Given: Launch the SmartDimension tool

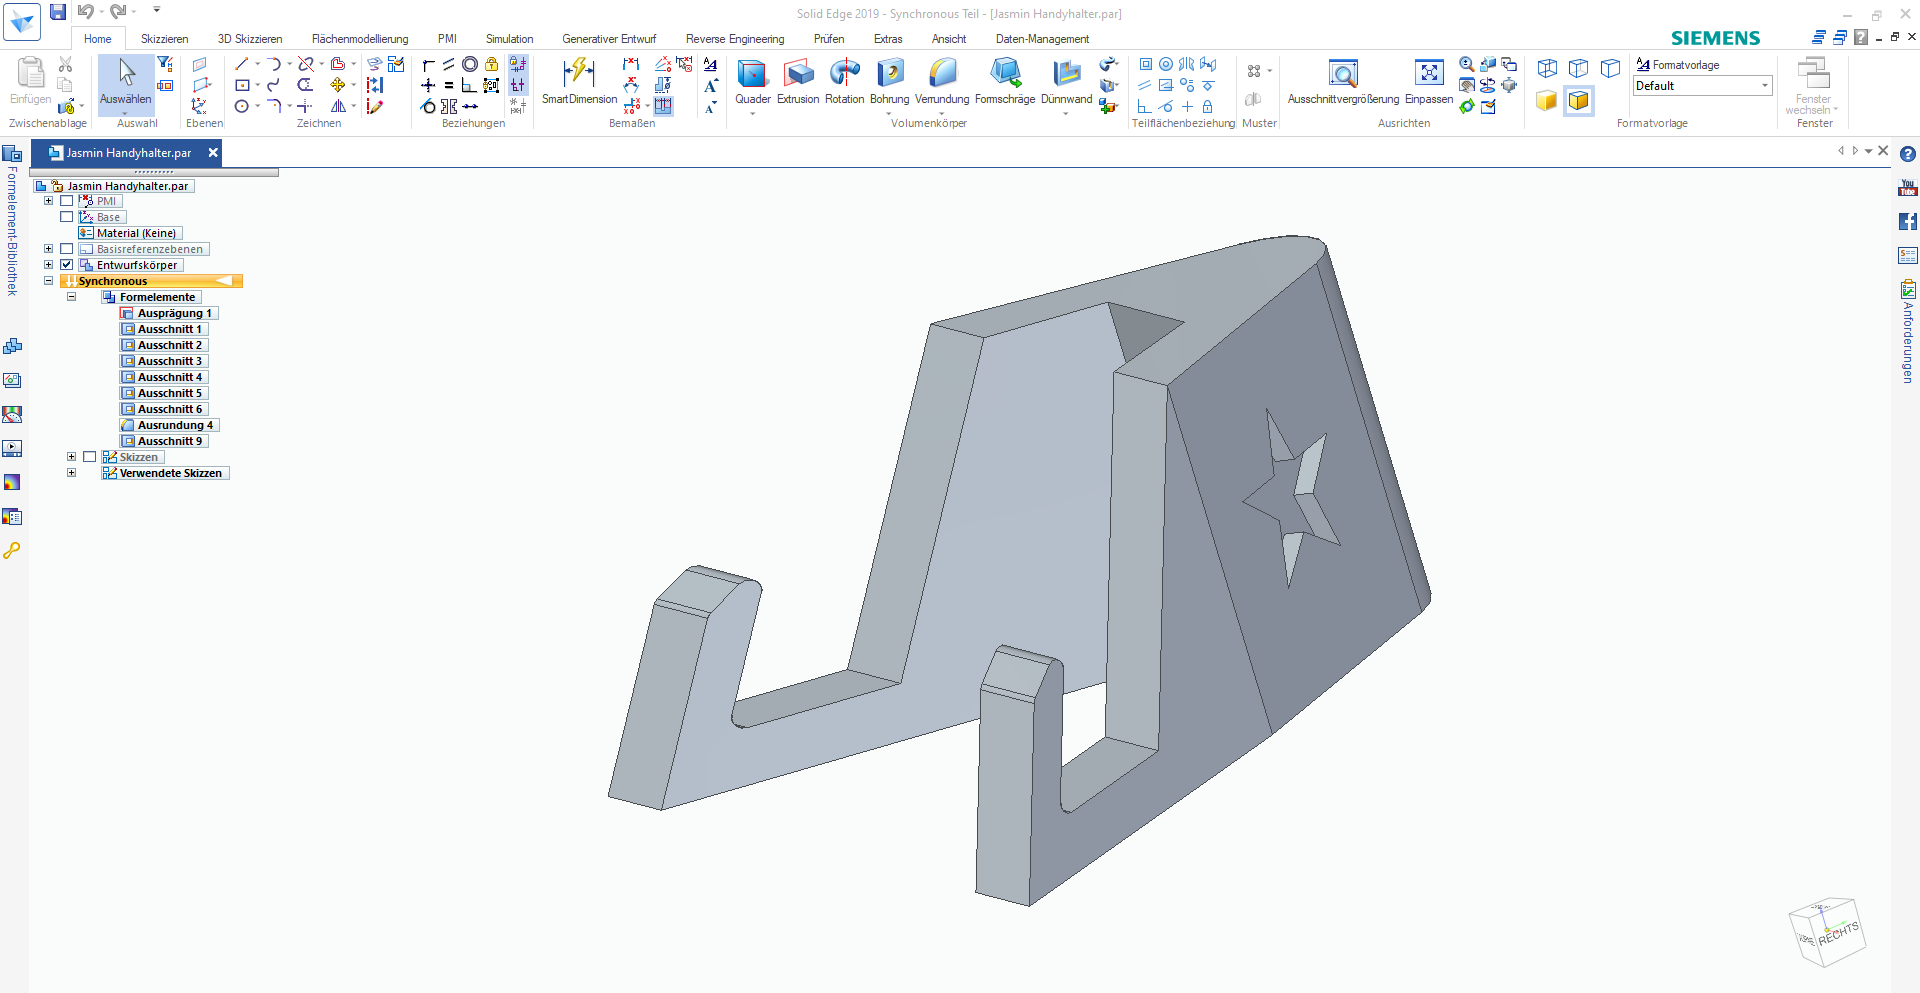Looking at the screenshot, I should [579, 81].
